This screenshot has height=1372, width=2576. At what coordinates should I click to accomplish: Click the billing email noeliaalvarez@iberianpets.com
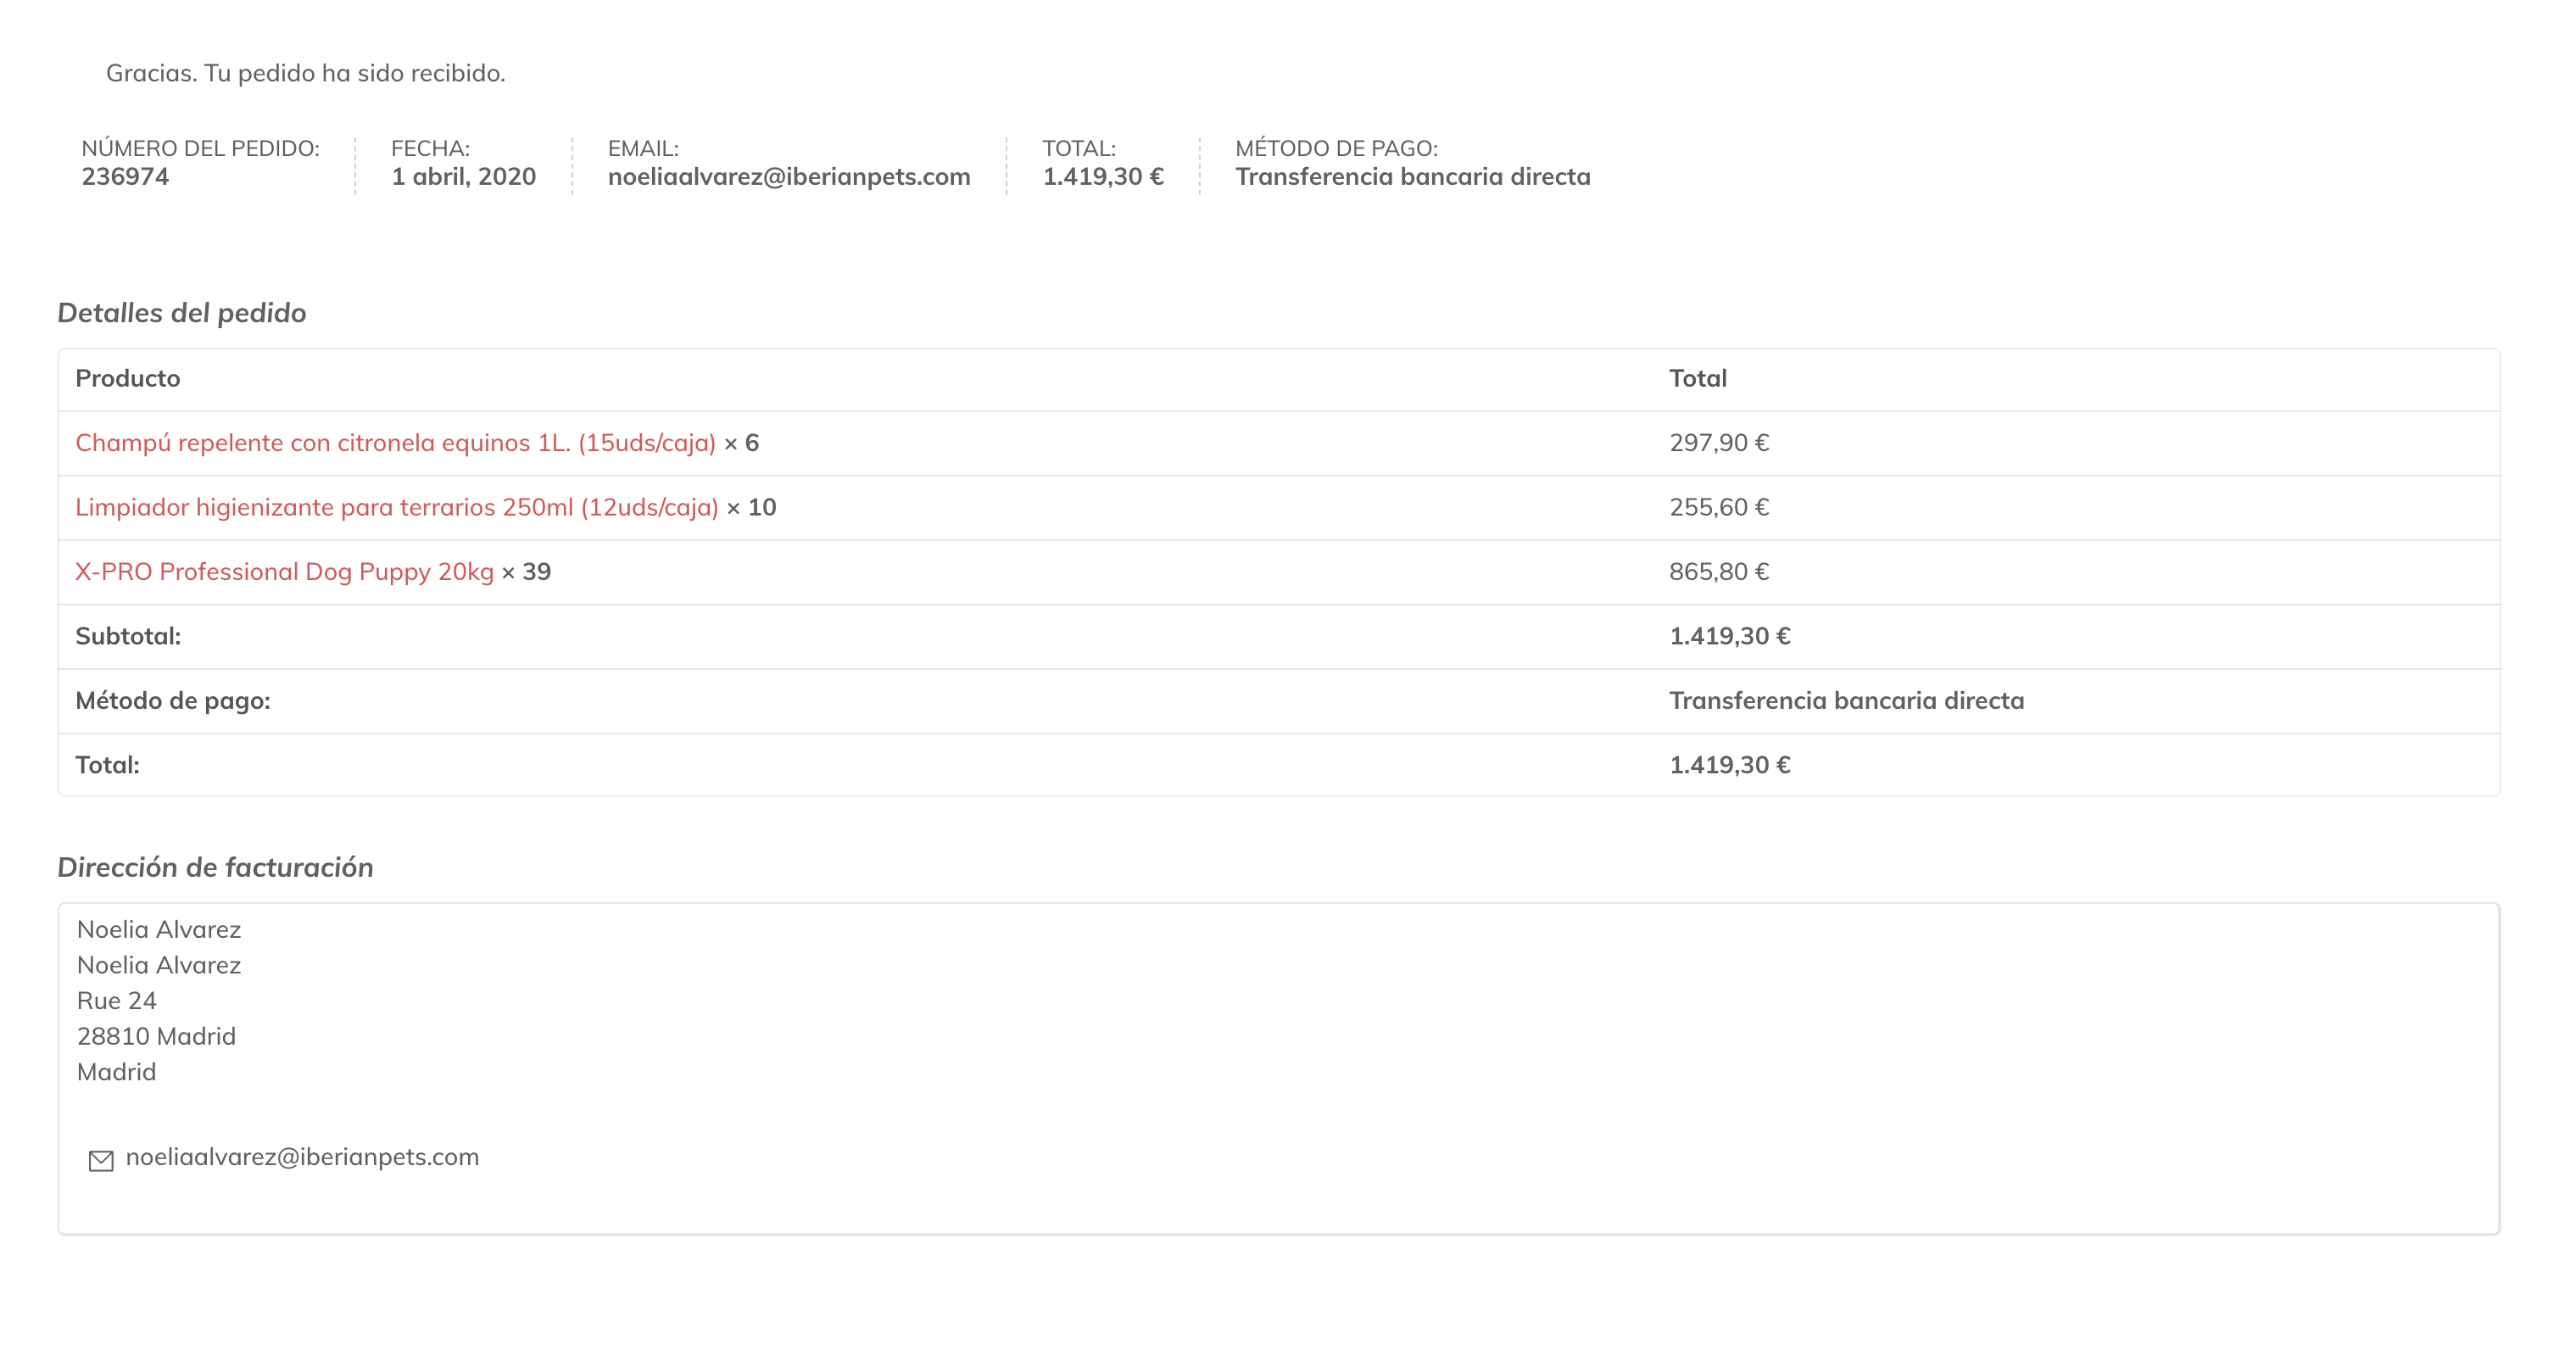[302, 1157]
